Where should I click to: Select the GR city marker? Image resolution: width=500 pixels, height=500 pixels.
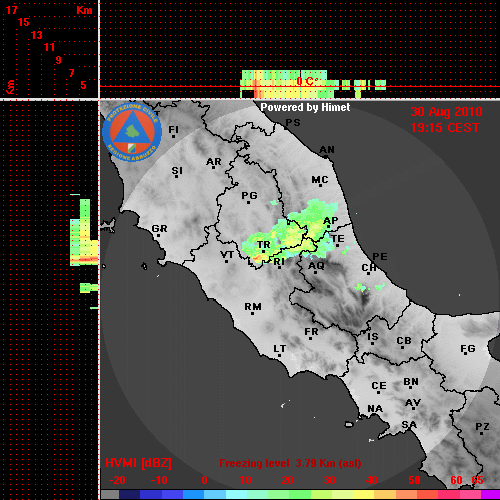click(x=159, y=236)
